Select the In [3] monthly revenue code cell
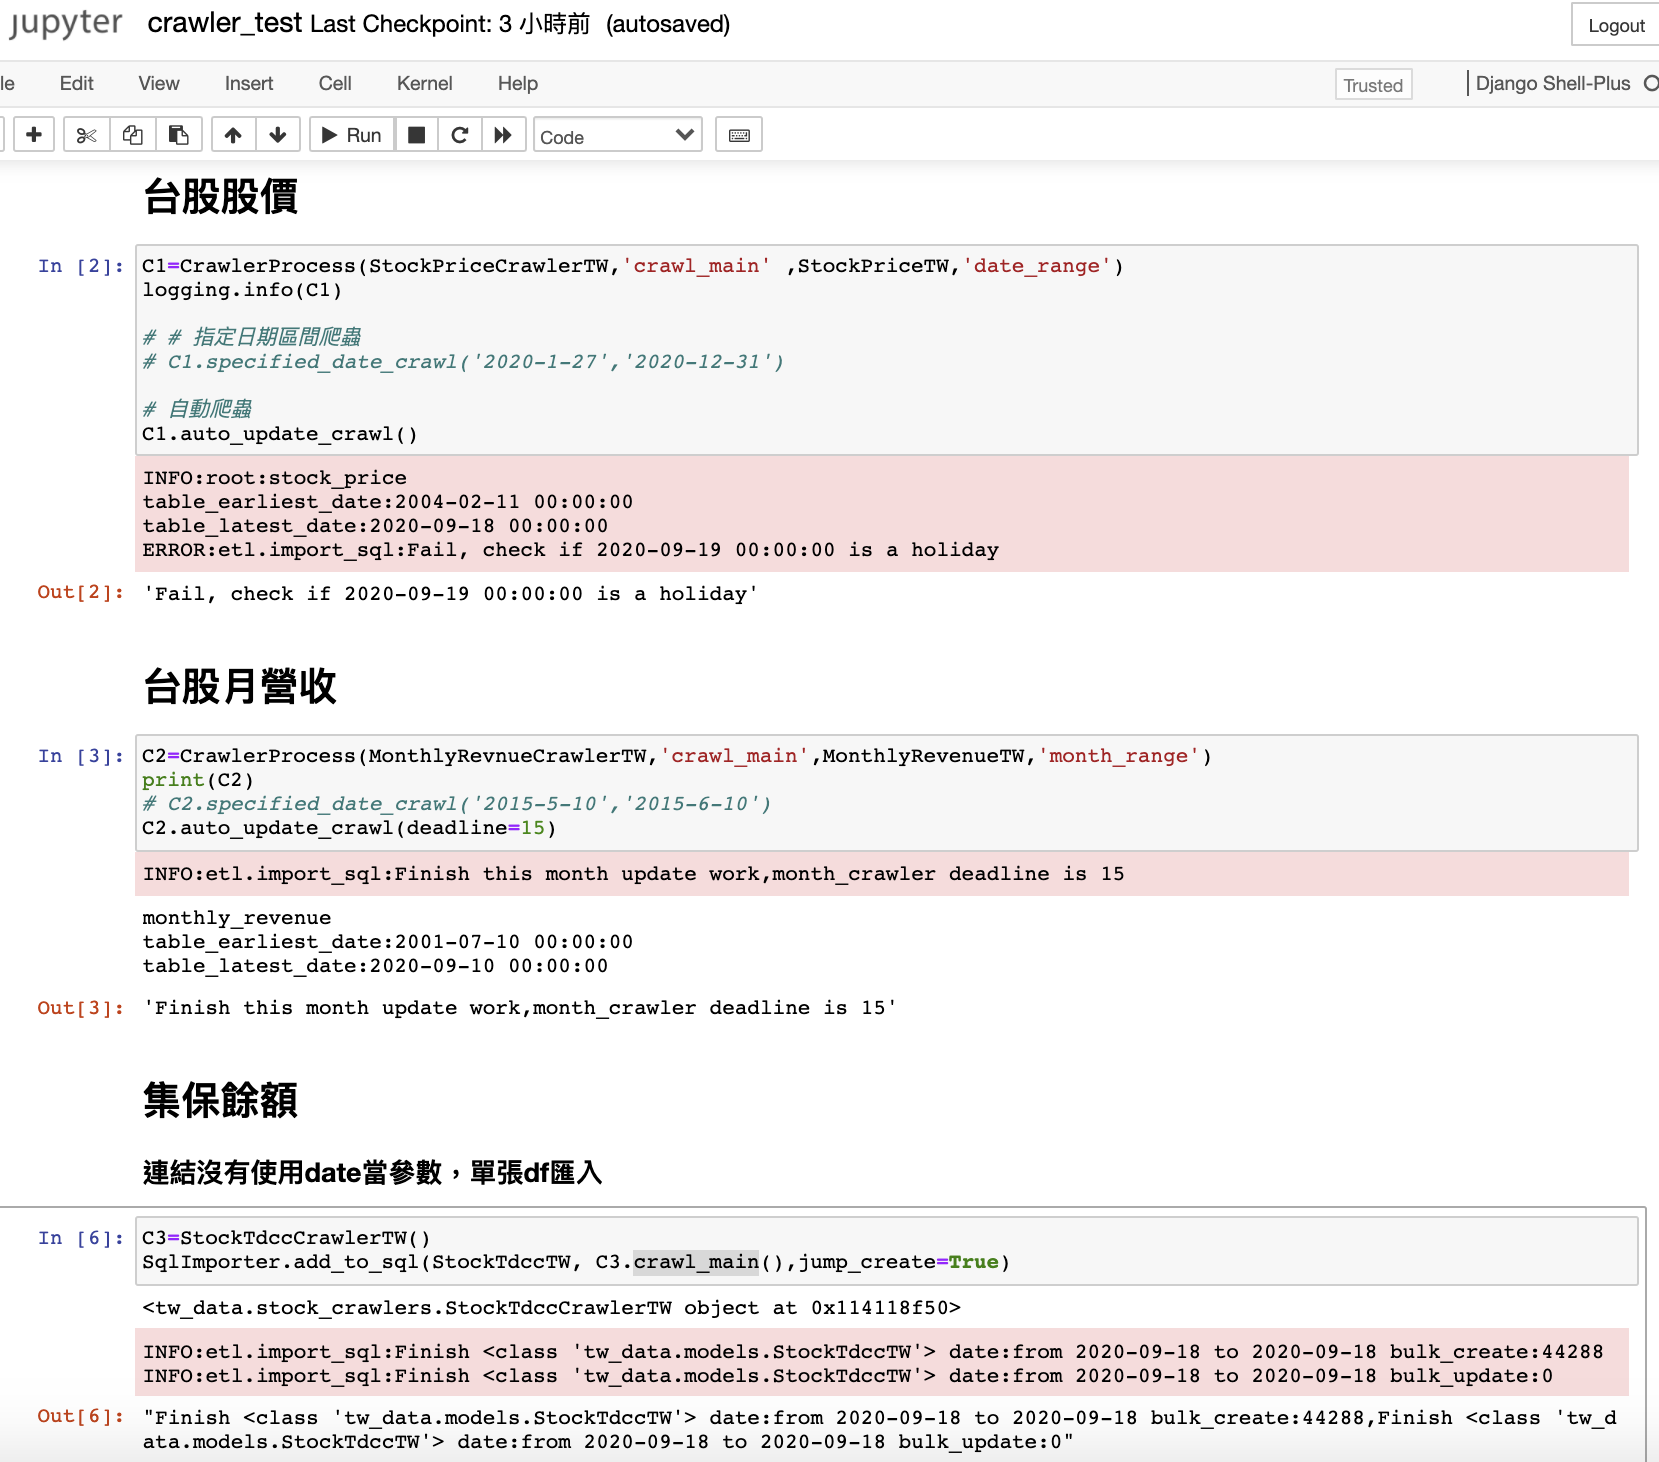This screenshot has width=1659, height=1462. [700, 792]
